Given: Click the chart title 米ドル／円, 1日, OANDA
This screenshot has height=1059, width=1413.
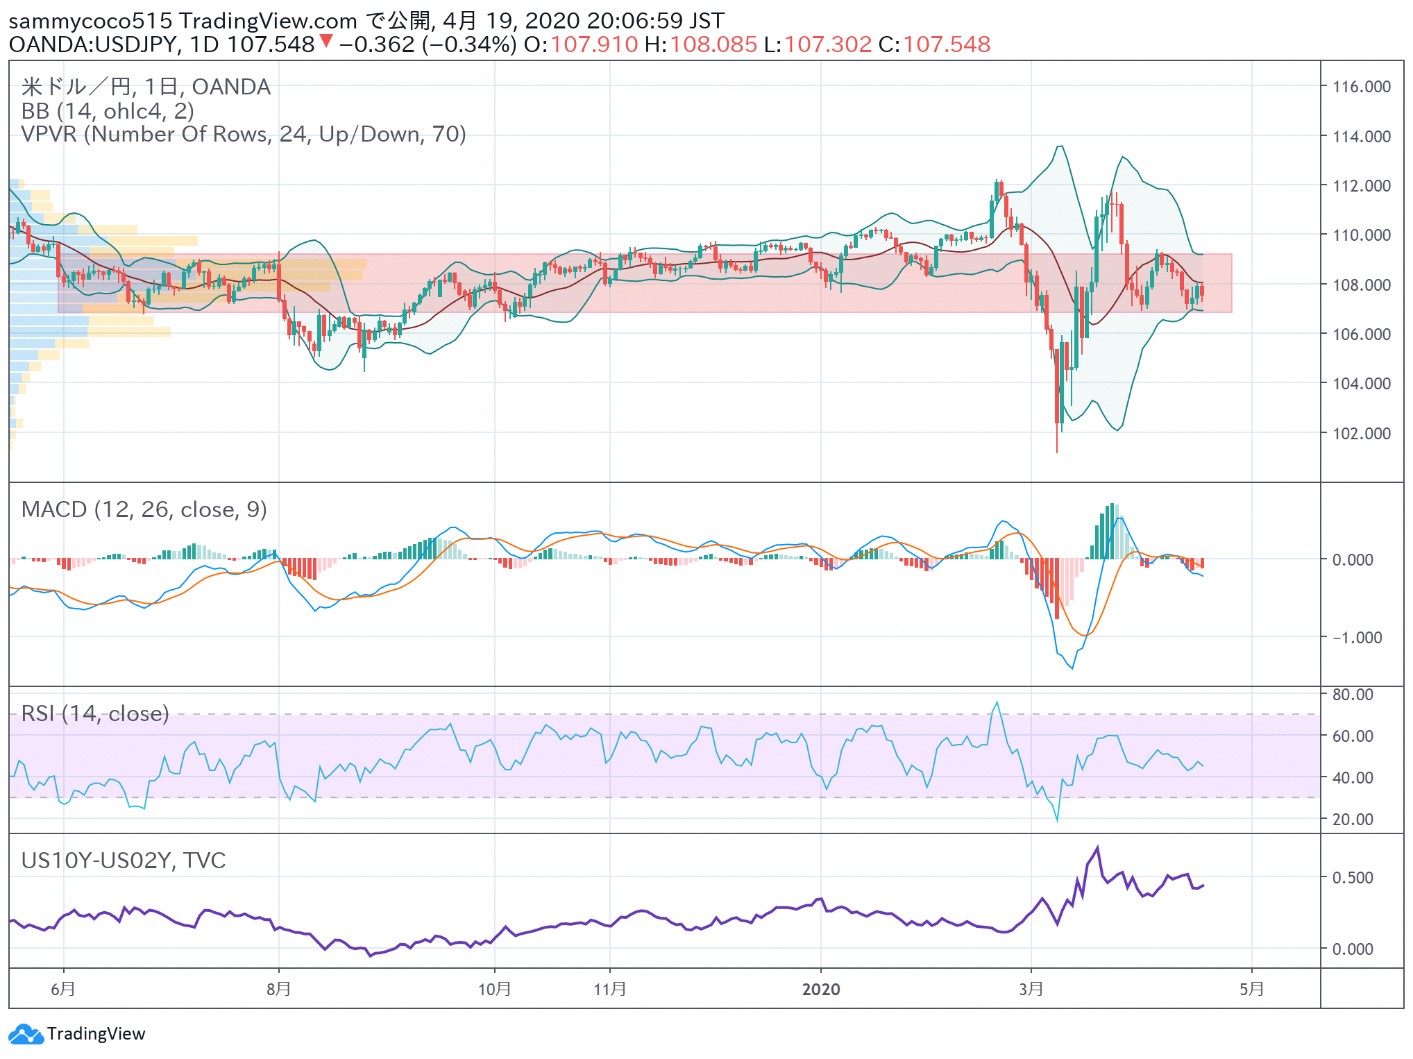Looking at the screenshot, I should (x=146, y=87).
